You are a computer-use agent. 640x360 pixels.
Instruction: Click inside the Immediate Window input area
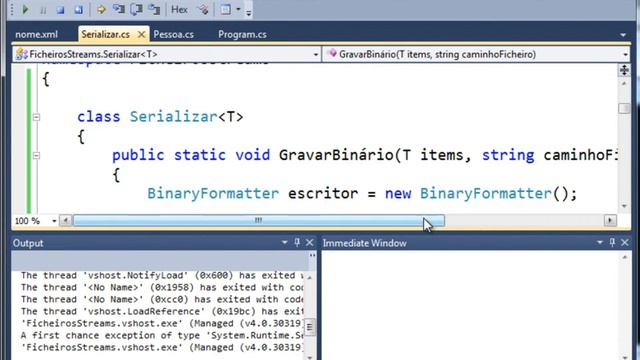pos(471,305)
